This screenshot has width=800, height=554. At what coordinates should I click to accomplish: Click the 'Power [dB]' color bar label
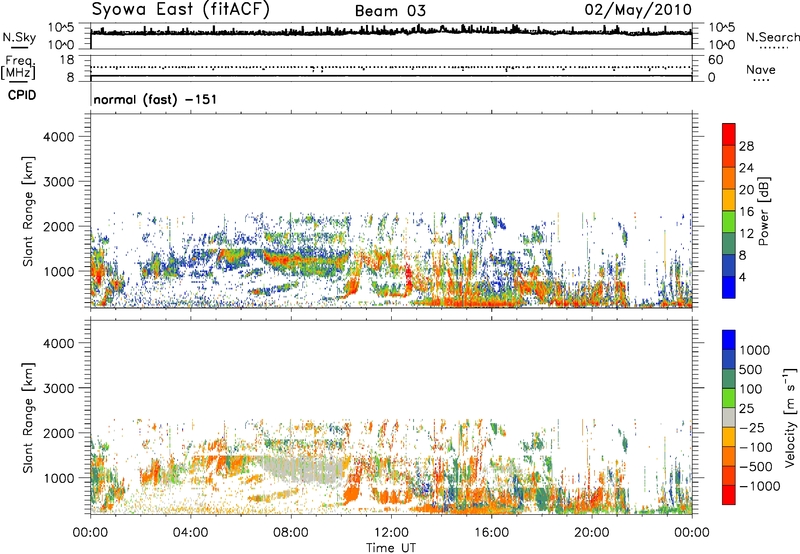[x=763, y=211]
